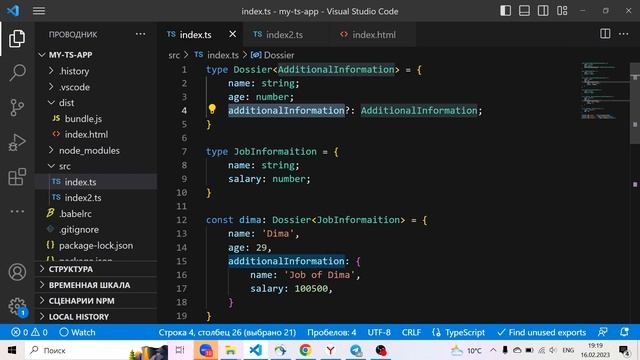
Task: Expand the СТРУКТУРА section
Action: click(x=96, y=269)
